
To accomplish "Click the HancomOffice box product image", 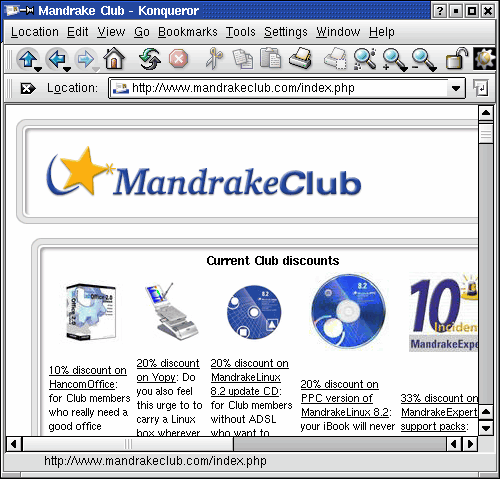I will pyautogui.click(x=91, y=312).
